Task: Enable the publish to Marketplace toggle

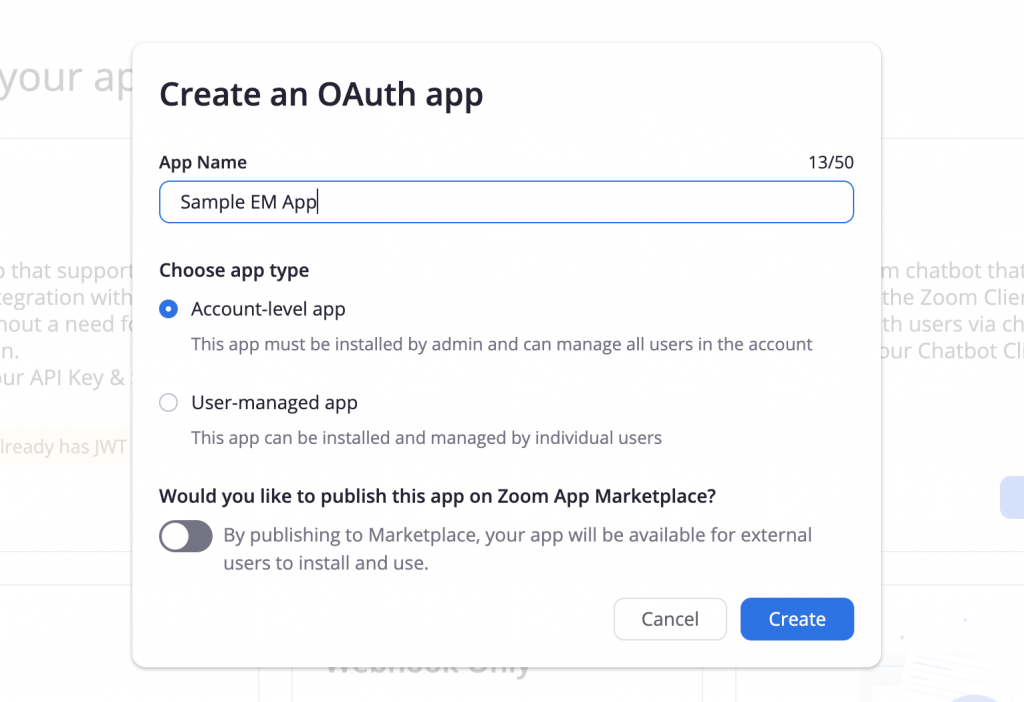Action: [185, 536]
